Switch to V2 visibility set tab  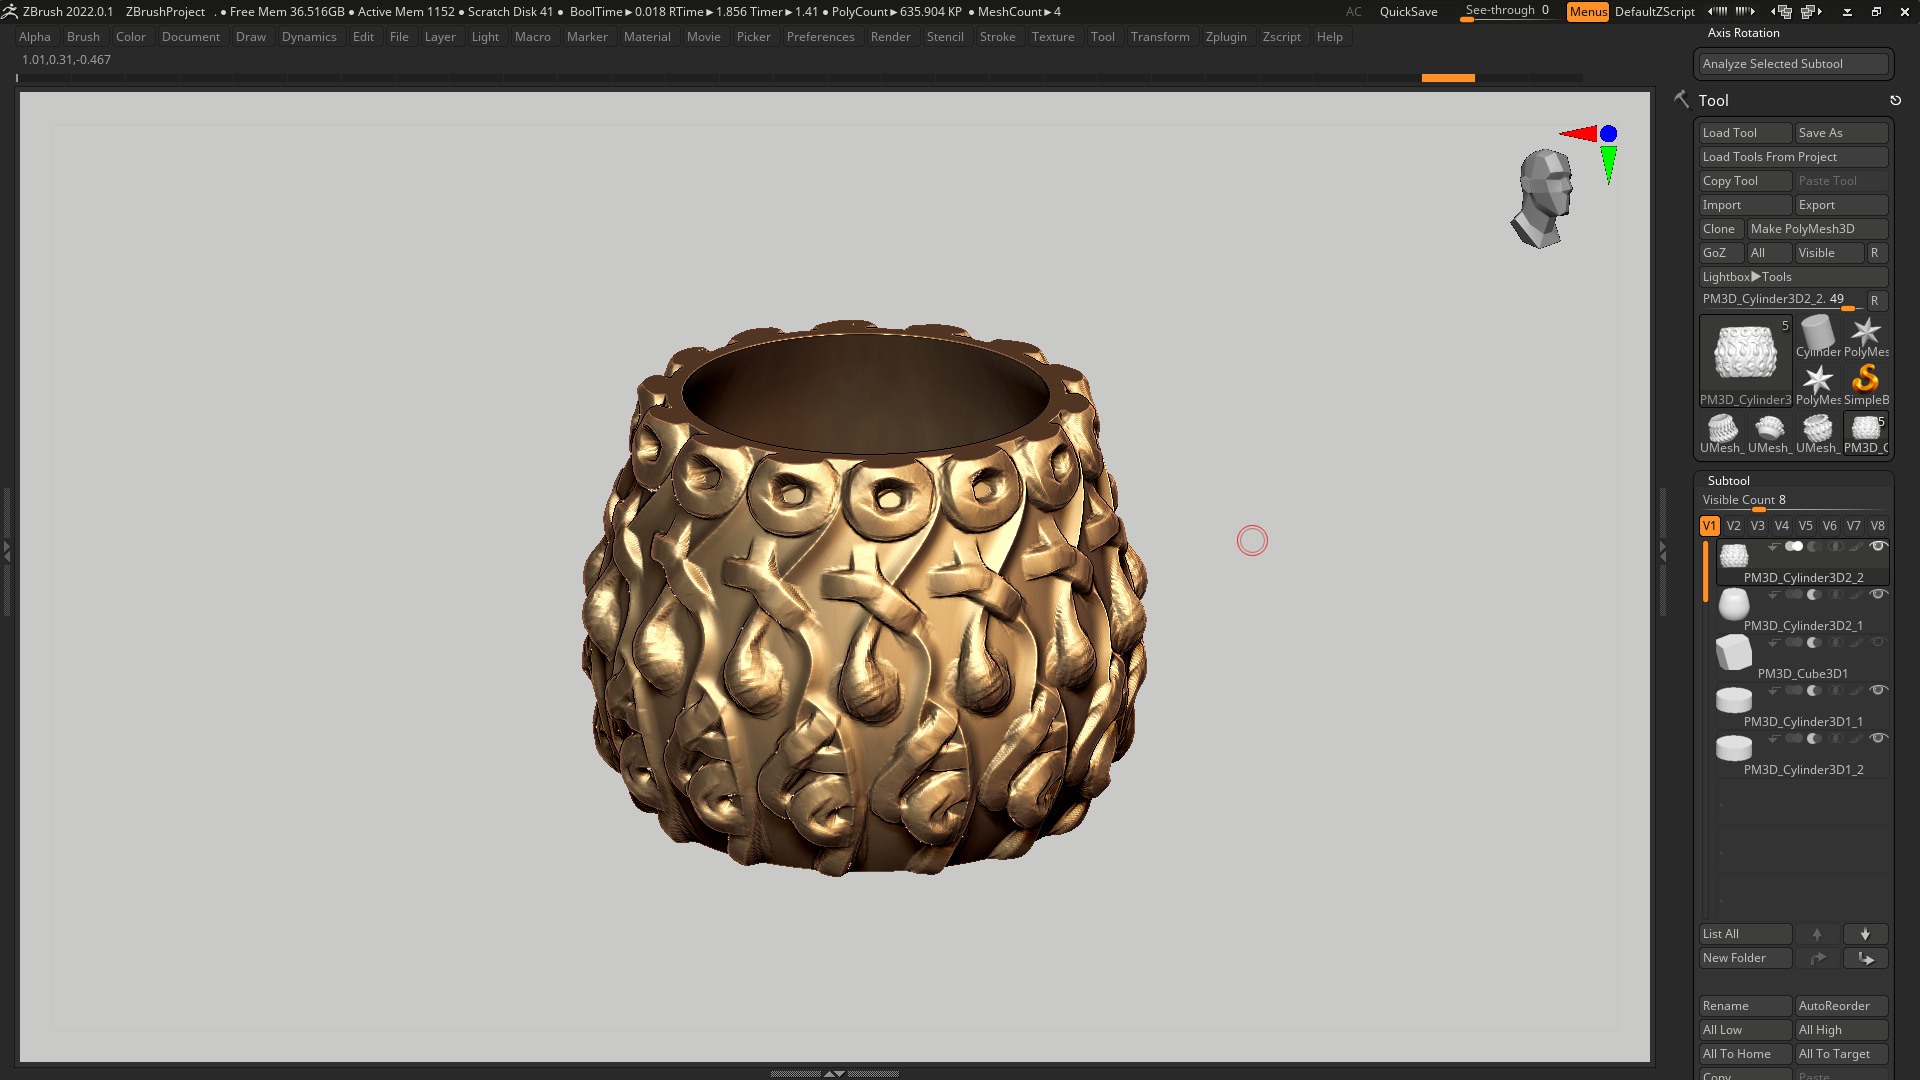point(1733,526)
